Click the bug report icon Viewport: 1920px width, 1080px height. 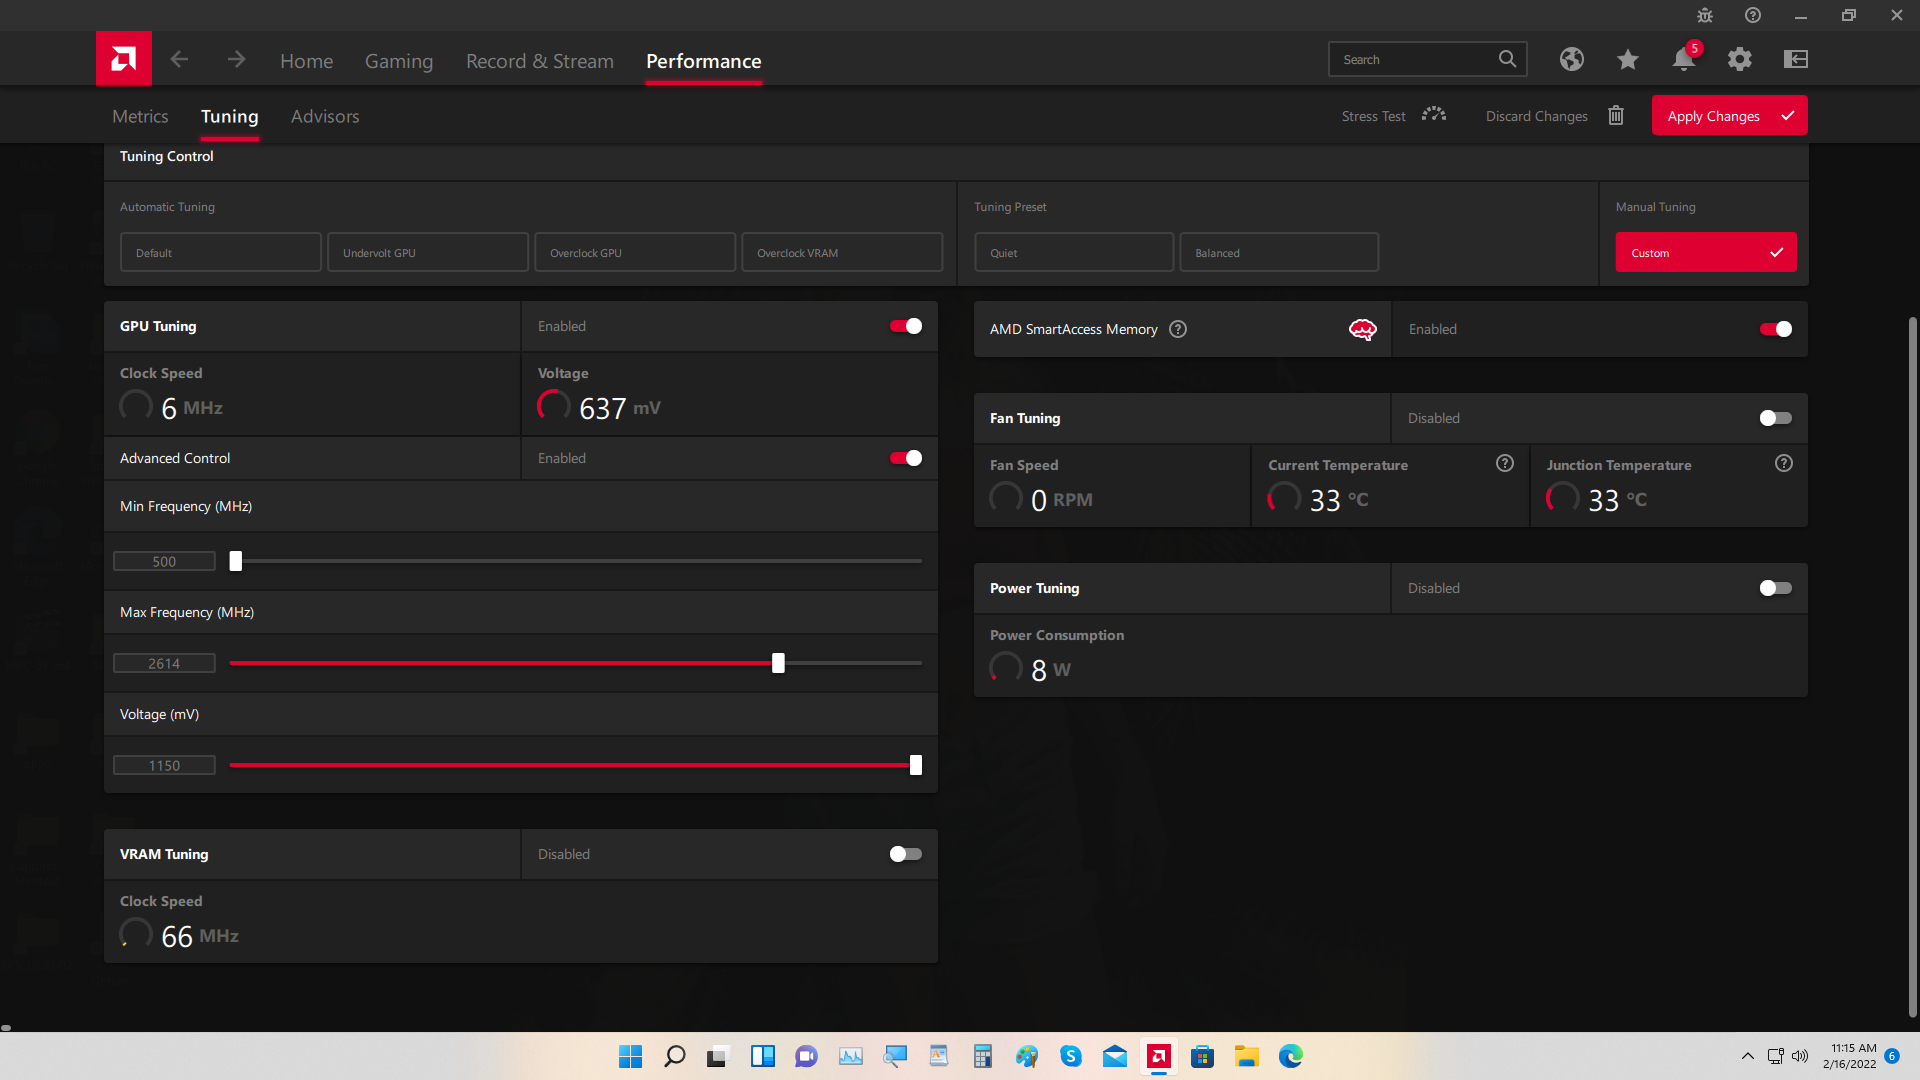click(1705, 15)
